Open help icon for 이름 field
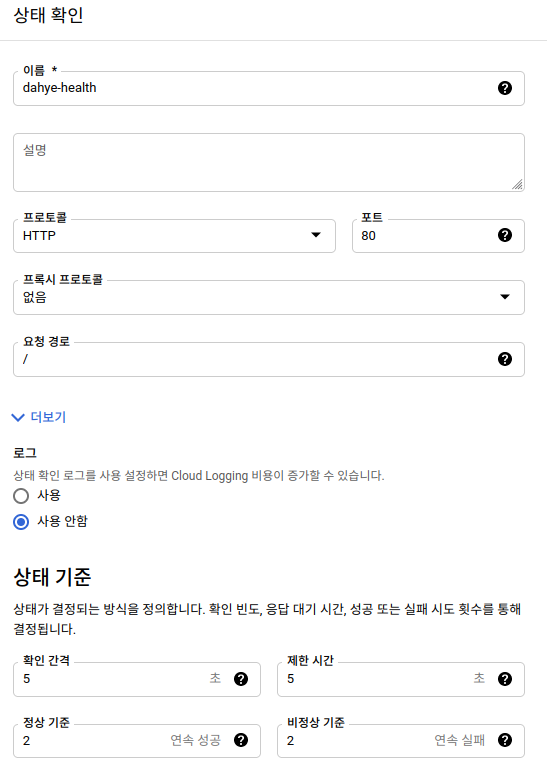Image resolution: width=547 pixels, height=768 pixels. coord(505,88)
